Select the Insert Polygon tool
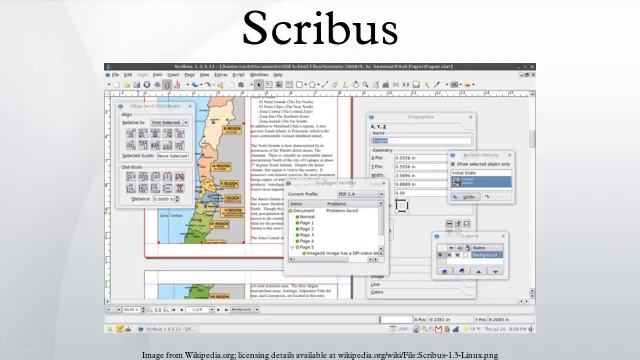The width and height of the screenshot is (640, 360). click(x=312, y=84)
